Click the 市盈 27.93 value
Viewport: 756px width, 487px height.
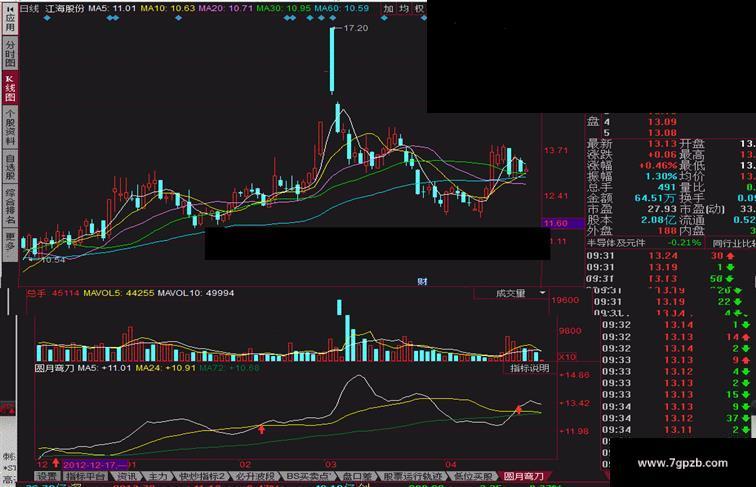(x=662, y=209)
